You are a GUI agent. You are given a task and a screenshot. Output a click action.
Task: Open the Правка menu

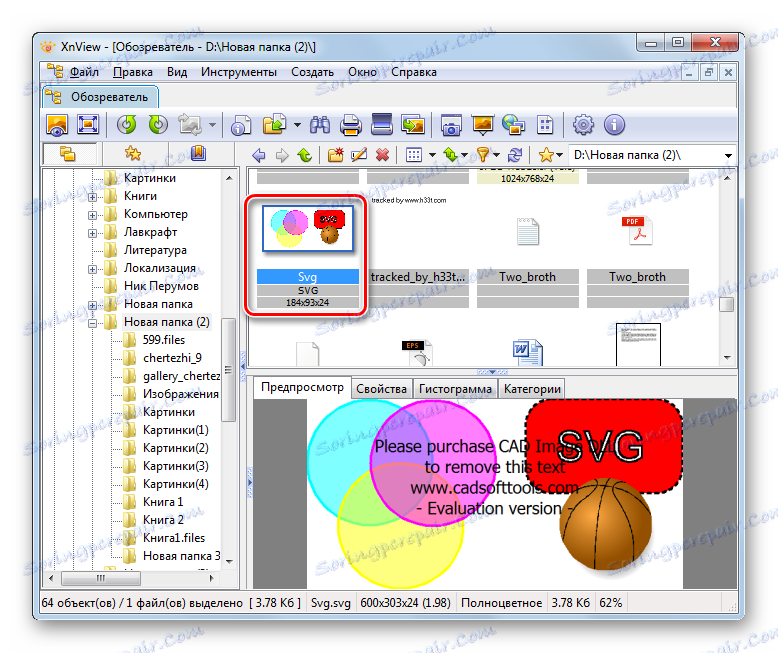(x=132, y=72)
